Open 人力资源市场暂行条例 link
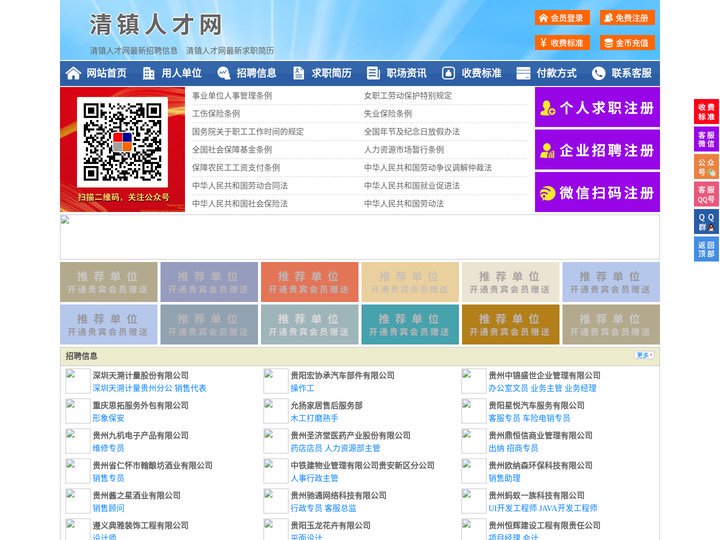The width and height of the screenshot is (720, 540). [x=404, y=150]
